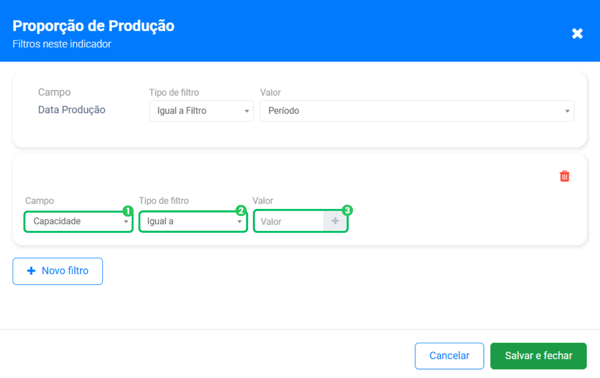Click the Proporção de Produção dialog title
This screenshot has height=378, width=600.
pos(93,26)
